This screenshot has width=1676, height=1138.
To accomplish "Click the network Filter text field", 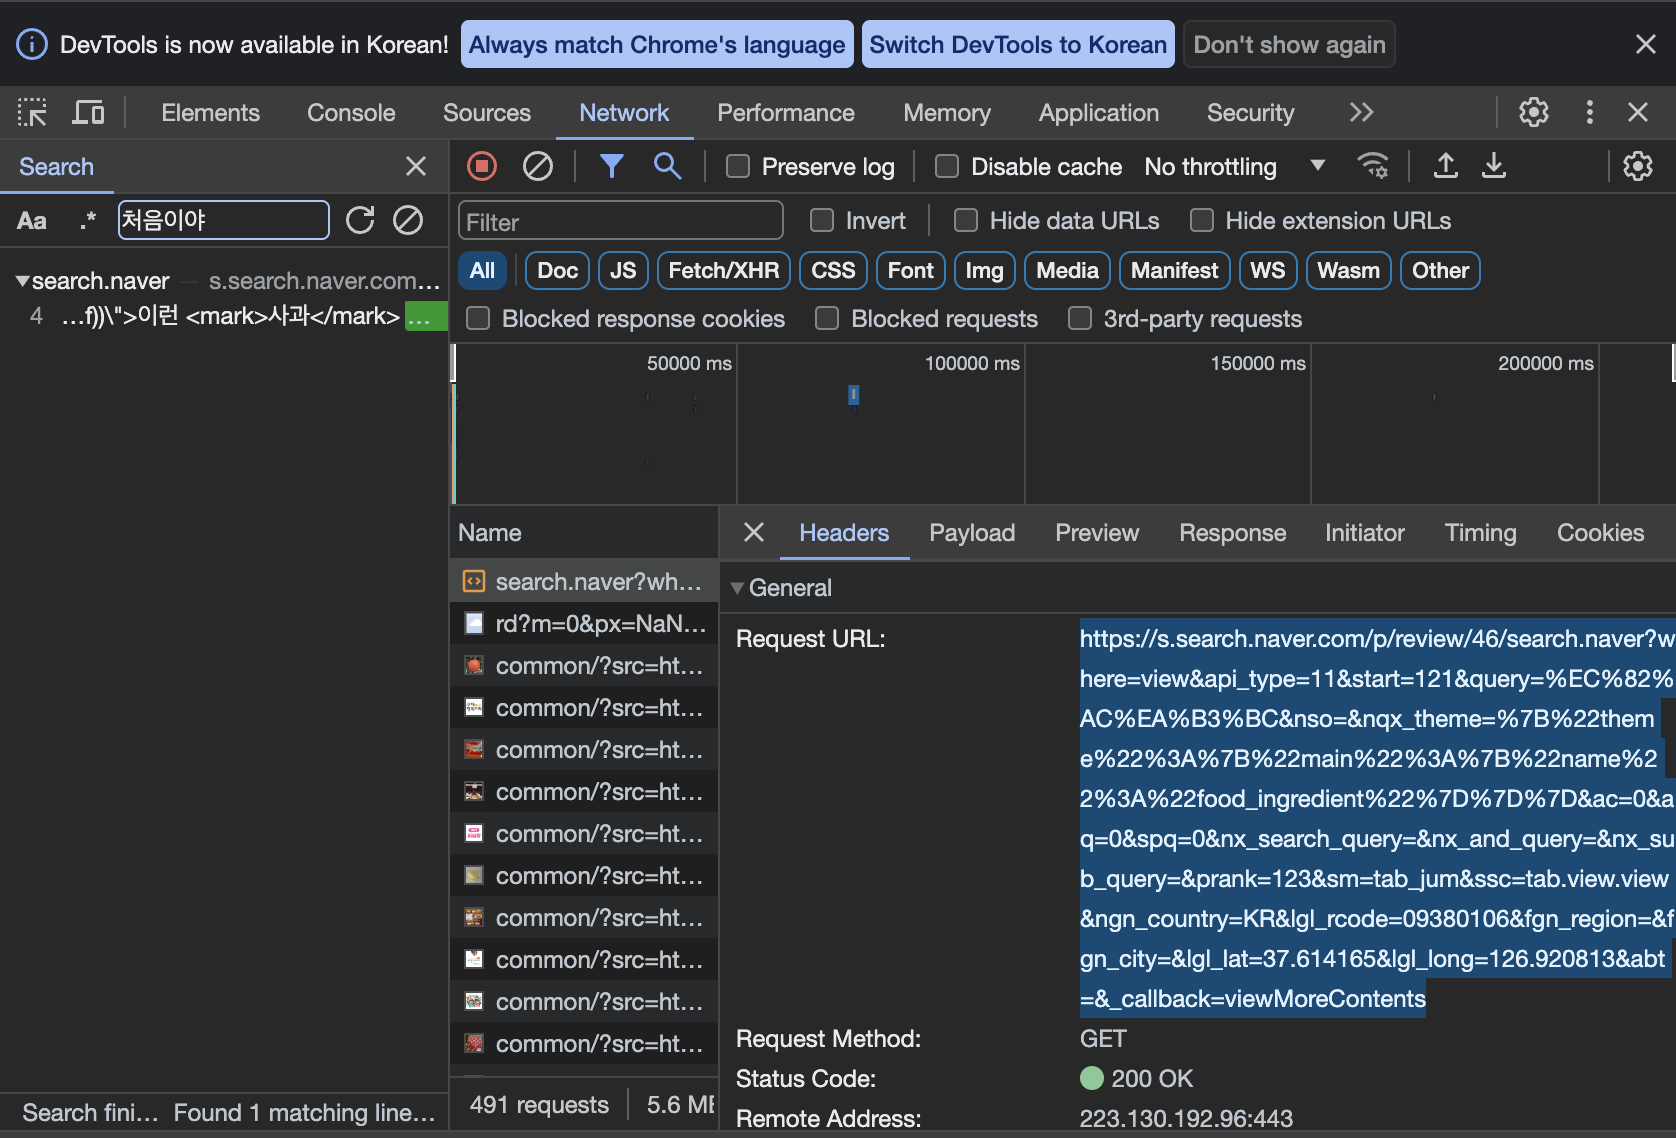I will [x=620, y=221].
